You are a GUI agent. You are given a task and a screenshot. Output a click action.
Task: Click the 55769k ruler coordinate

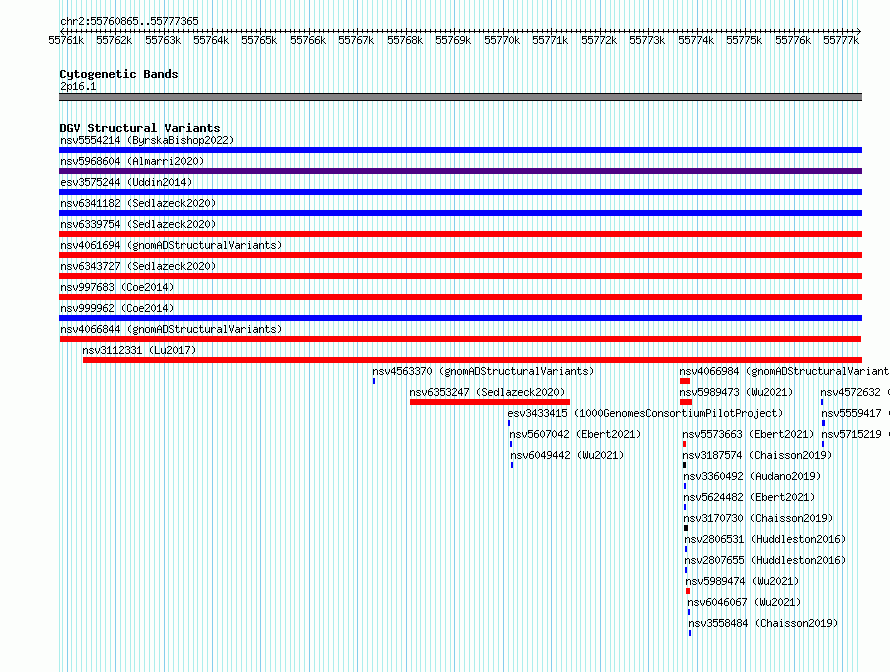tap(453, 40)
